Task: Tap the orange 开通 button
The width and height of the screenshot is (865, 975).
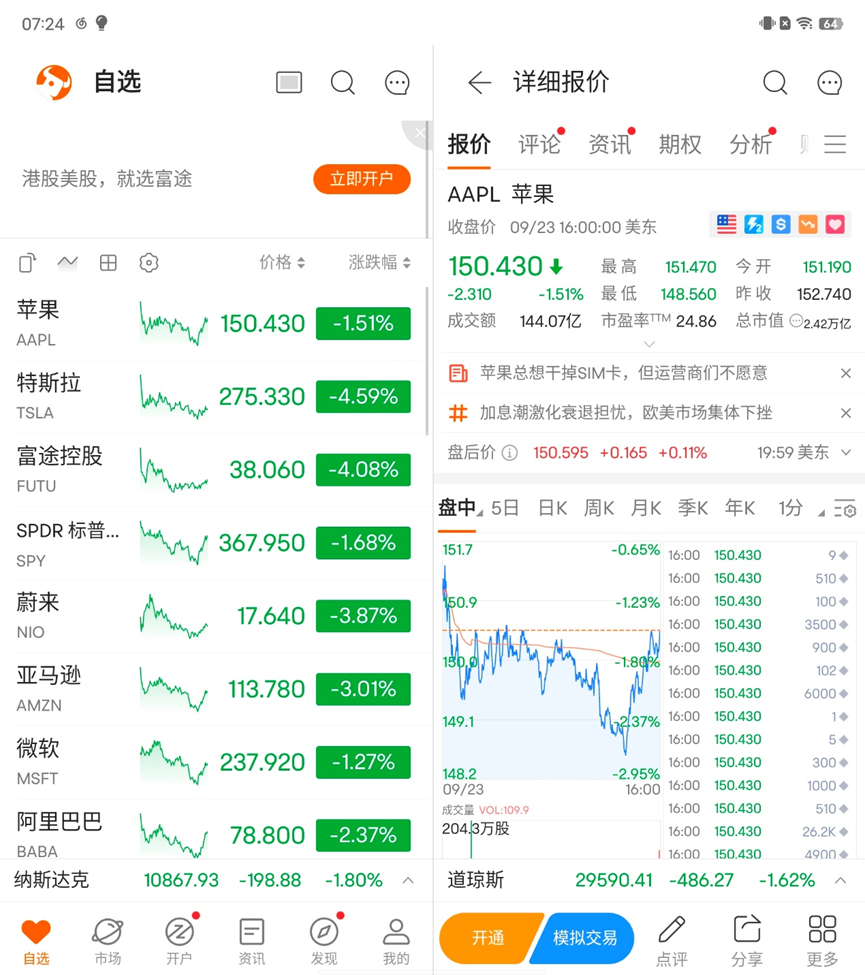Action: [x=489, y=938]
